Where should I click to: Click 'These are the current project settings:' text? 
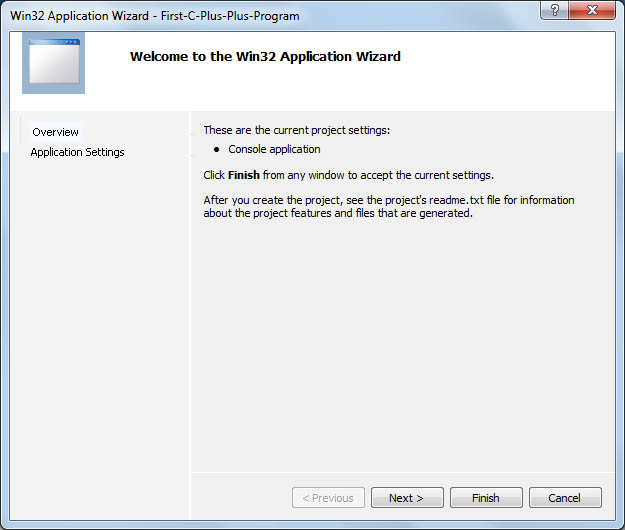coord(297,130)
